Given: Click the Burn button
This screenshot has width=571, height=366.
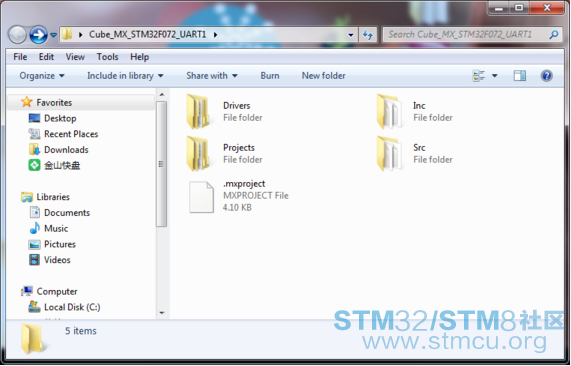Looking at the screenshot, I should pos(270,76).
